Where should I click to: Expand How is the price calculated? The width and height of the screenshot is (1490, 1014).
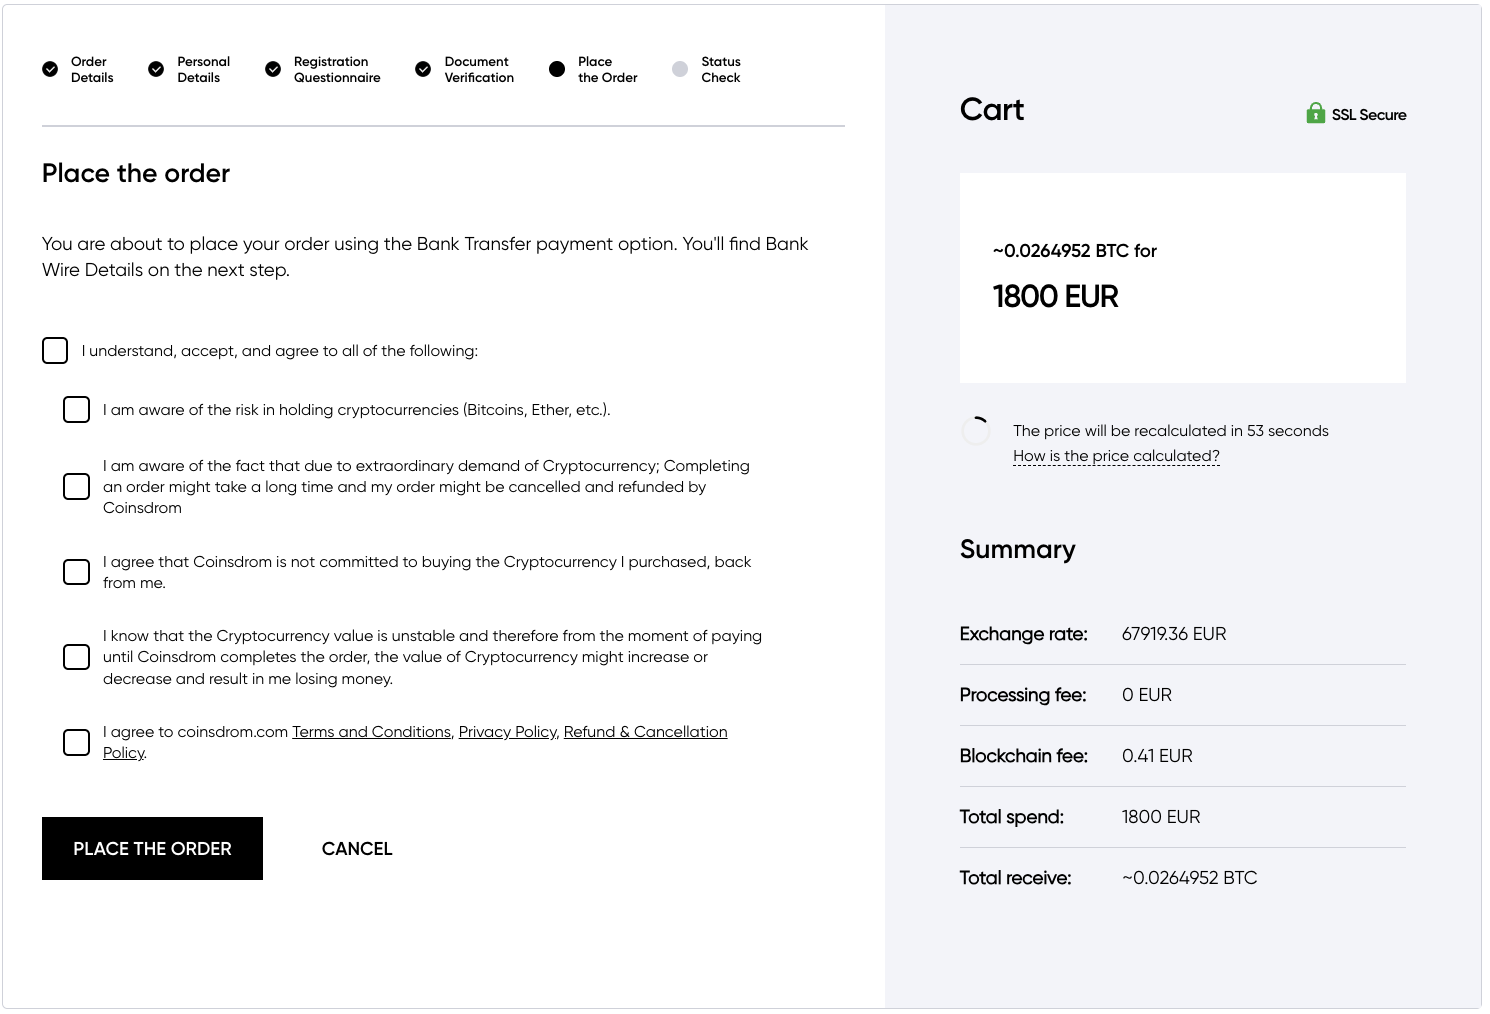[x=1116, y=456]
